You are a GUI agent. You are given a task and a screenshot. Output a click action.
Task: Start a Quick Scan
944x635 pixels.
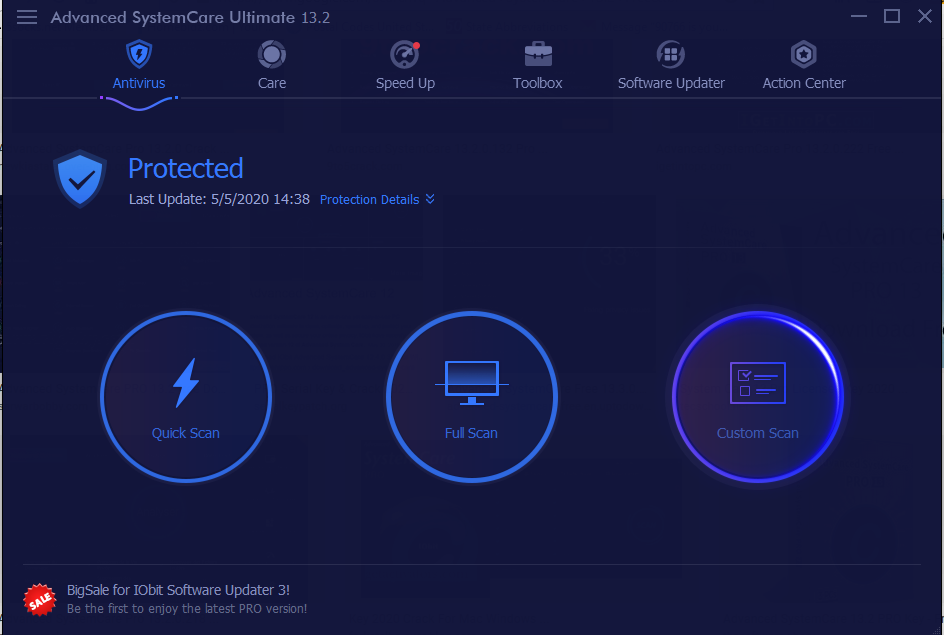(186, 397)
